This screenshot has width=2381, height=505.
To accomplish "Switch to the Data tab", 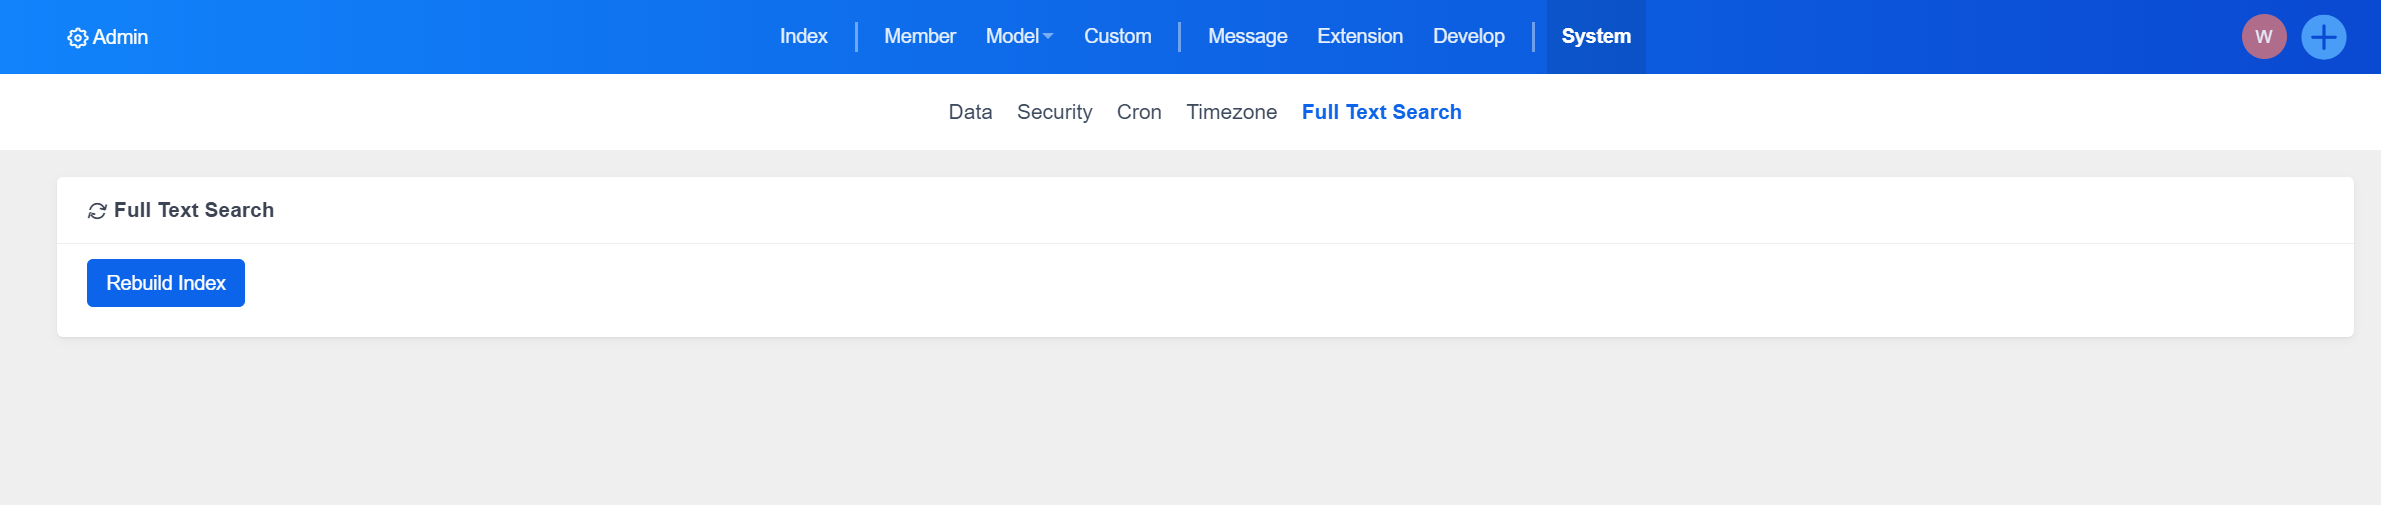I will 970,112.
